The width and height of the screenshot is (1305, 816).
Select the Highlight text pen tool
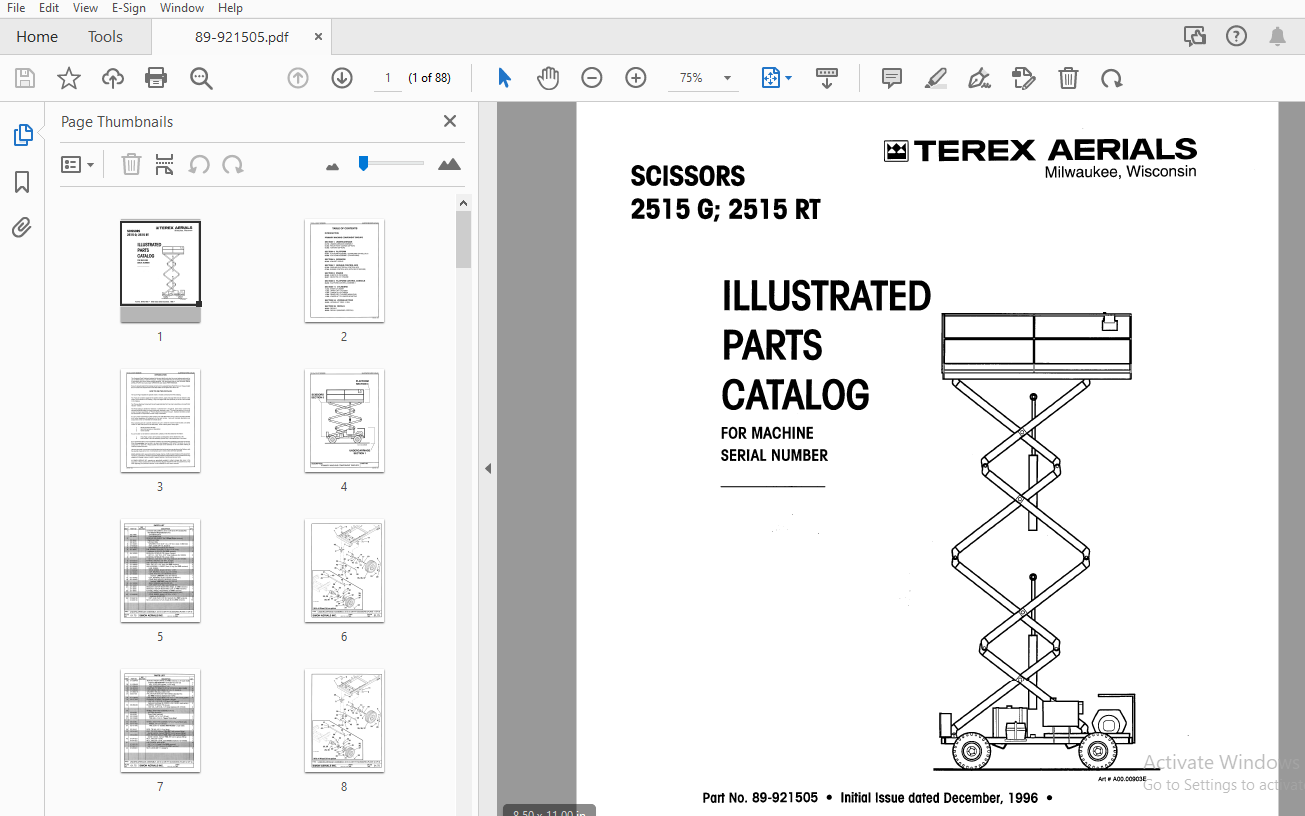coord(936,78)
